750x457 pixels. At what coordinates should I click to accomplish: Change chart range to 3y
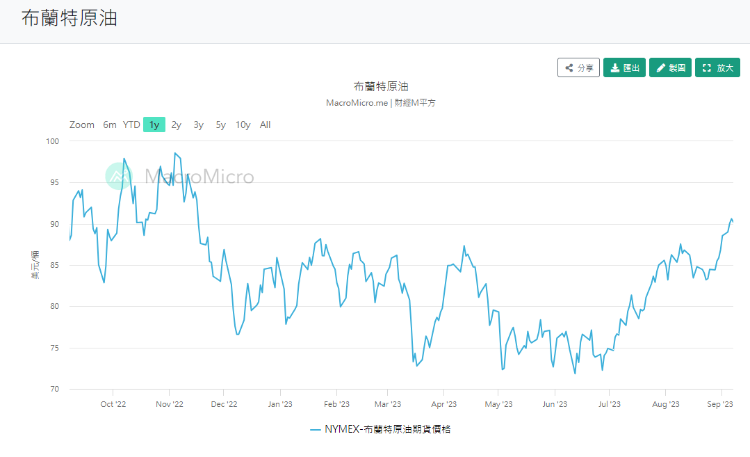198,125
